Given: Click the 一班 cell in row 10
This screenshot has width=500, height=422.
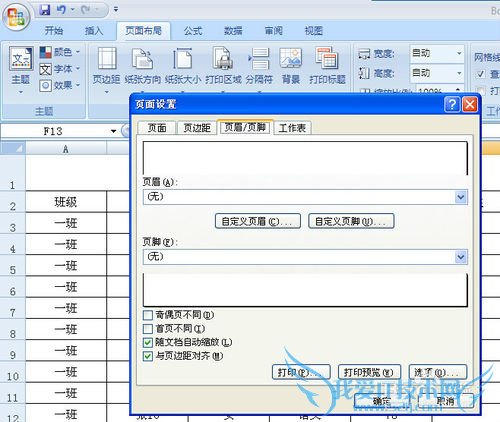Looking at the screenshot, I should (66, 372).
